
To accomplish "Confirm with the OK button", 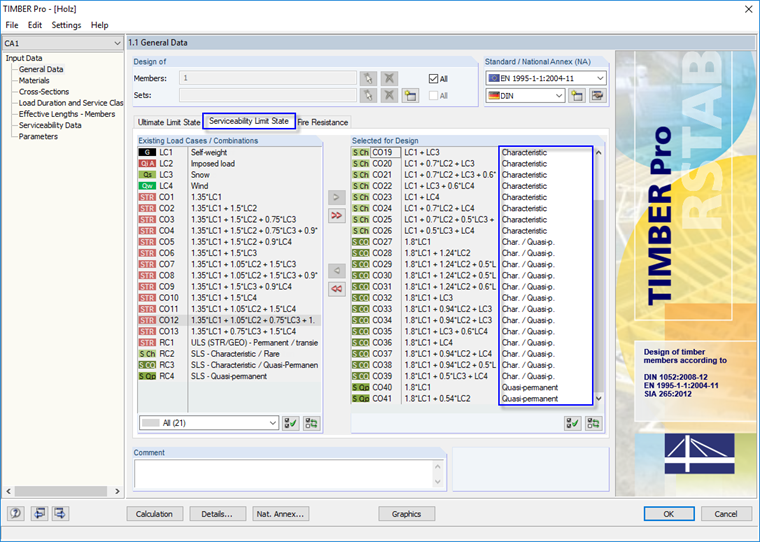I will [669, 514].
